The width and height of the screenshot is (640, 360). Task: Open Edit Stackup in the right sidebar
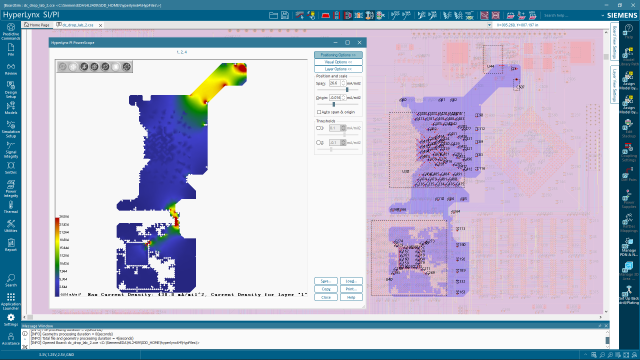[629, 129]
